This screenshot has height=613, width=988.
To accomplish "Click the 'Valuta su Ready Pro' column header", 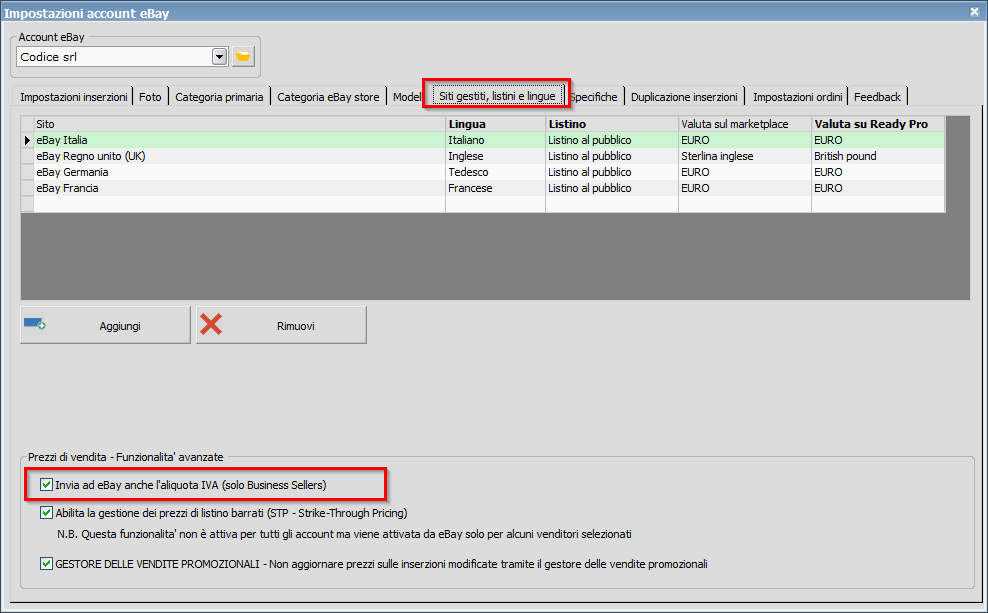I will coord(878,124).
